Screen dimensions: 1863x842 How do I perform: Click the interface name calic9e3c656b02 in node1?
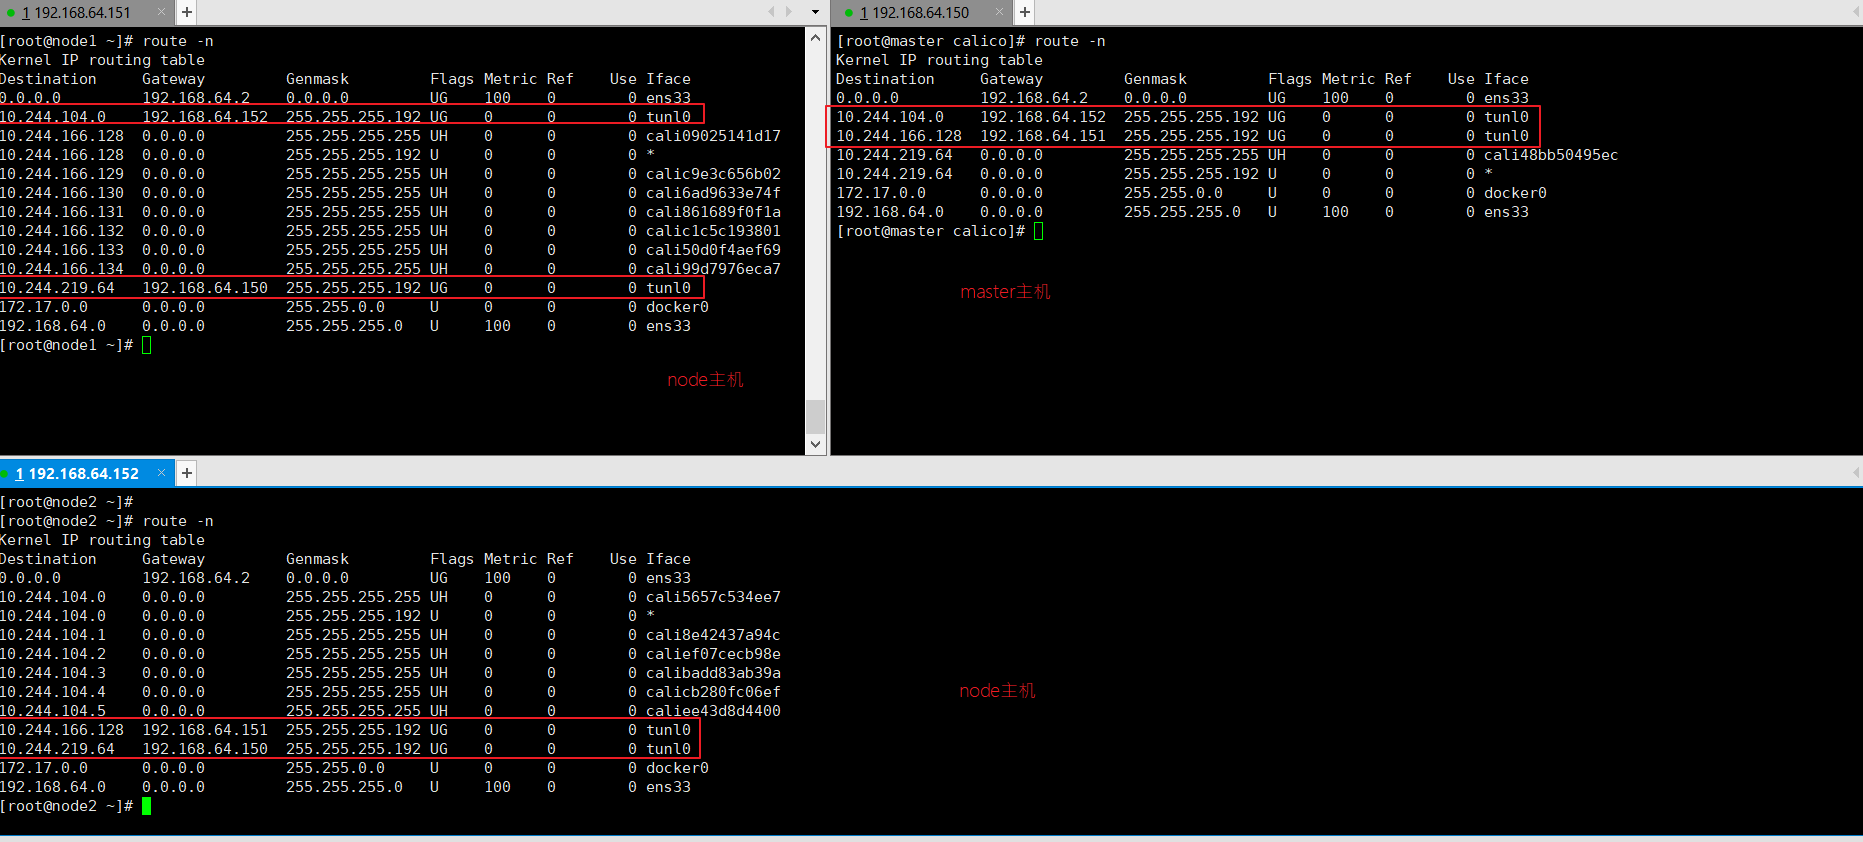[x=713, y=174]
